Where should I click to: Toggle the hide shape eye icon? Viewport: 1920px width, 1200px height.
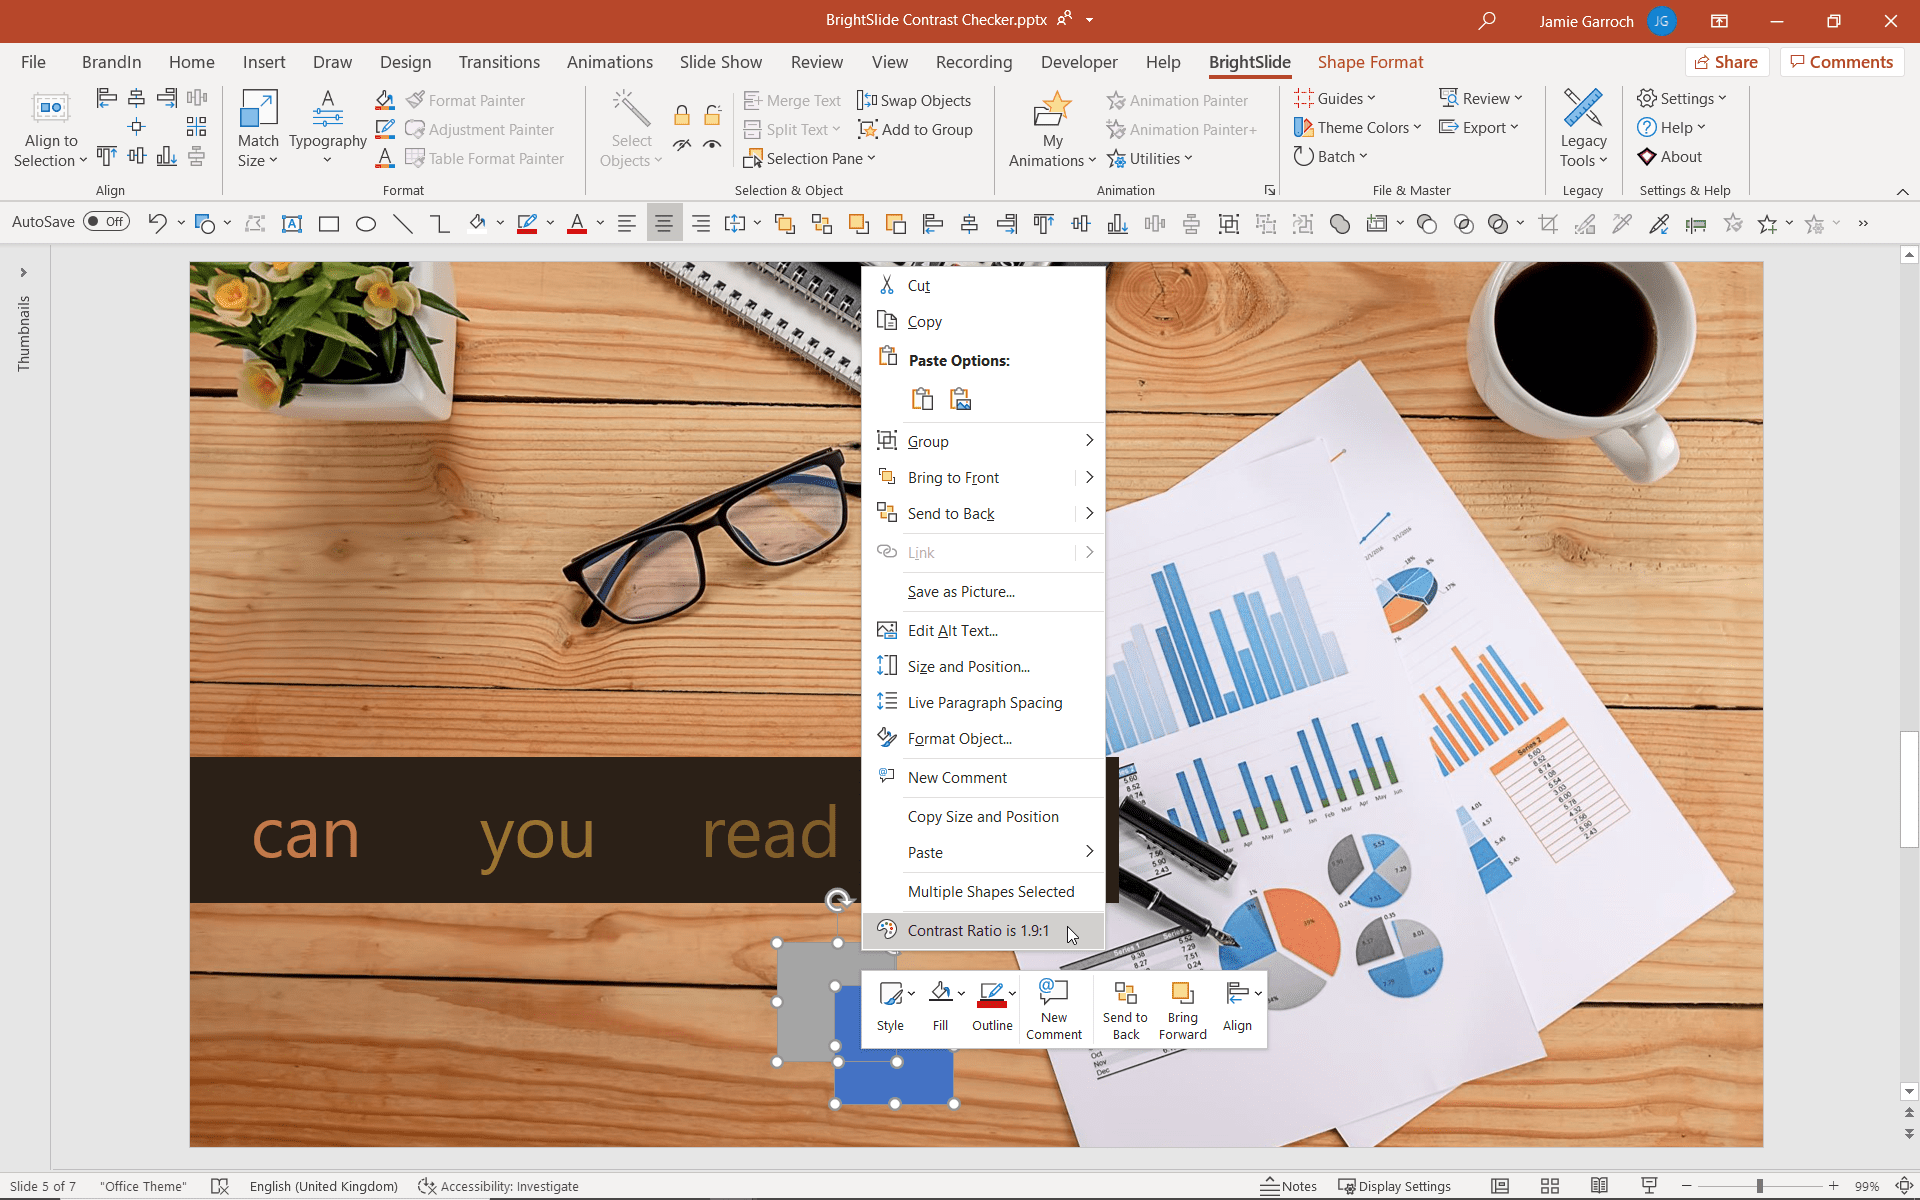point(681,145)
